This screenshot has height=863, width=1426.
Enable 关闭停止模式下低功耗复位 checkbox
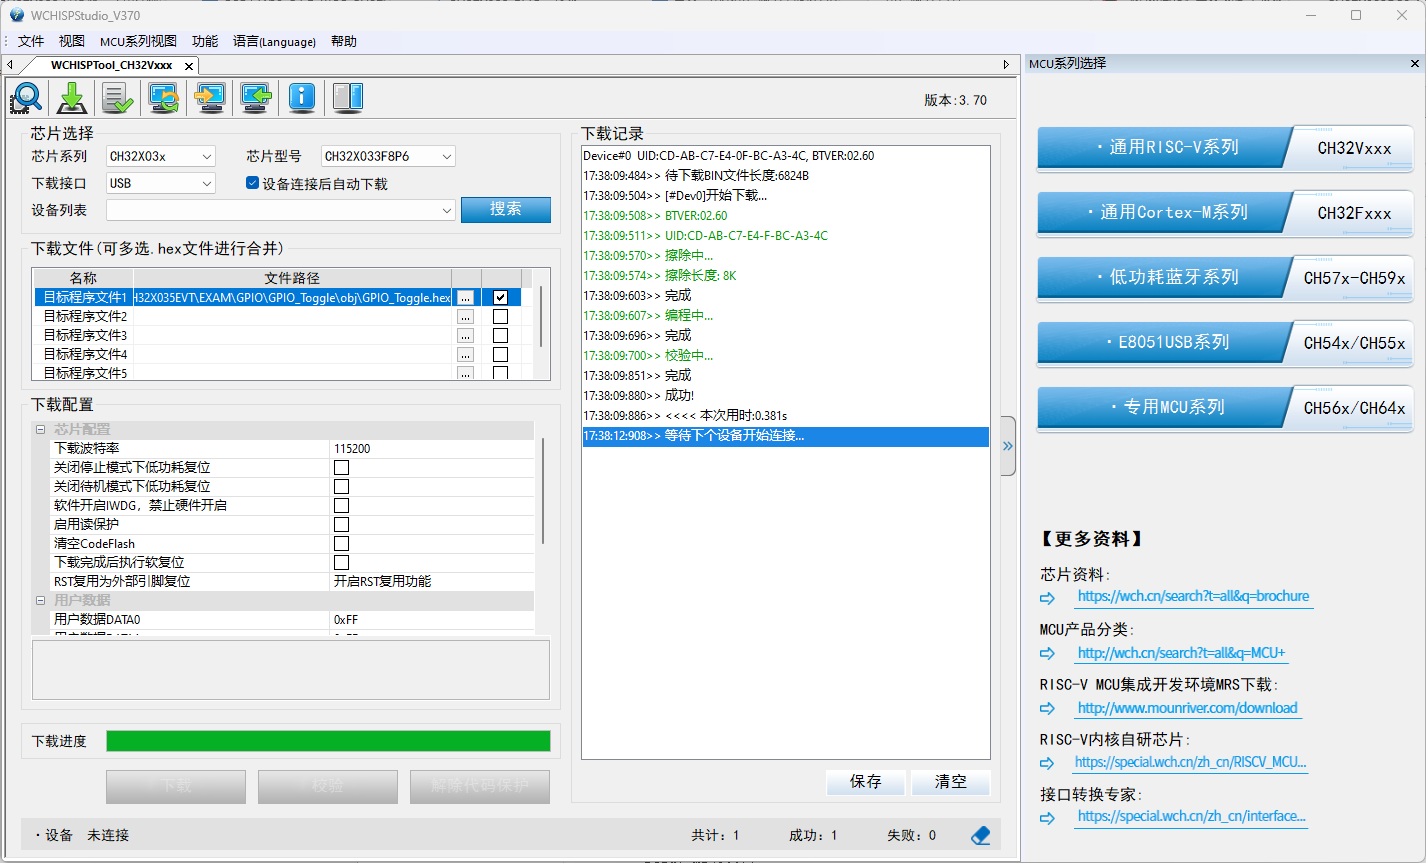coord(341,467)
